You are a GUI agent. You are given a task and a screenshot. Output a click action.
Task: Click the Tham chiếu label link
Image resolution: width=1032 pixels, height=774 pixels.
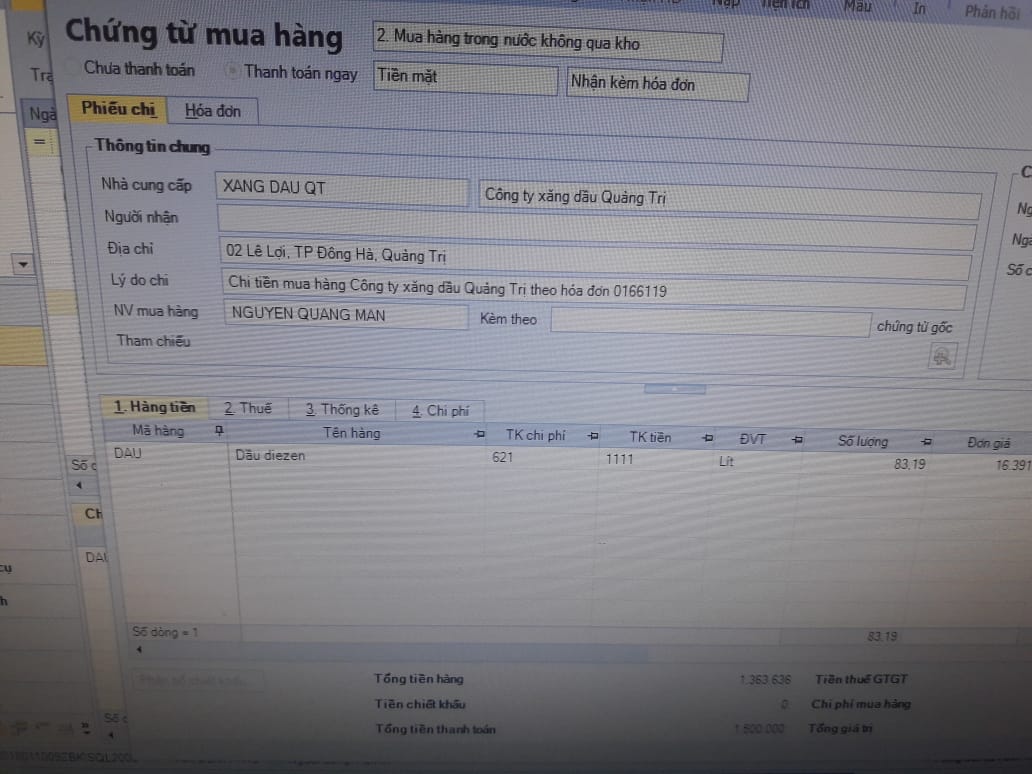tap(153, 340)
